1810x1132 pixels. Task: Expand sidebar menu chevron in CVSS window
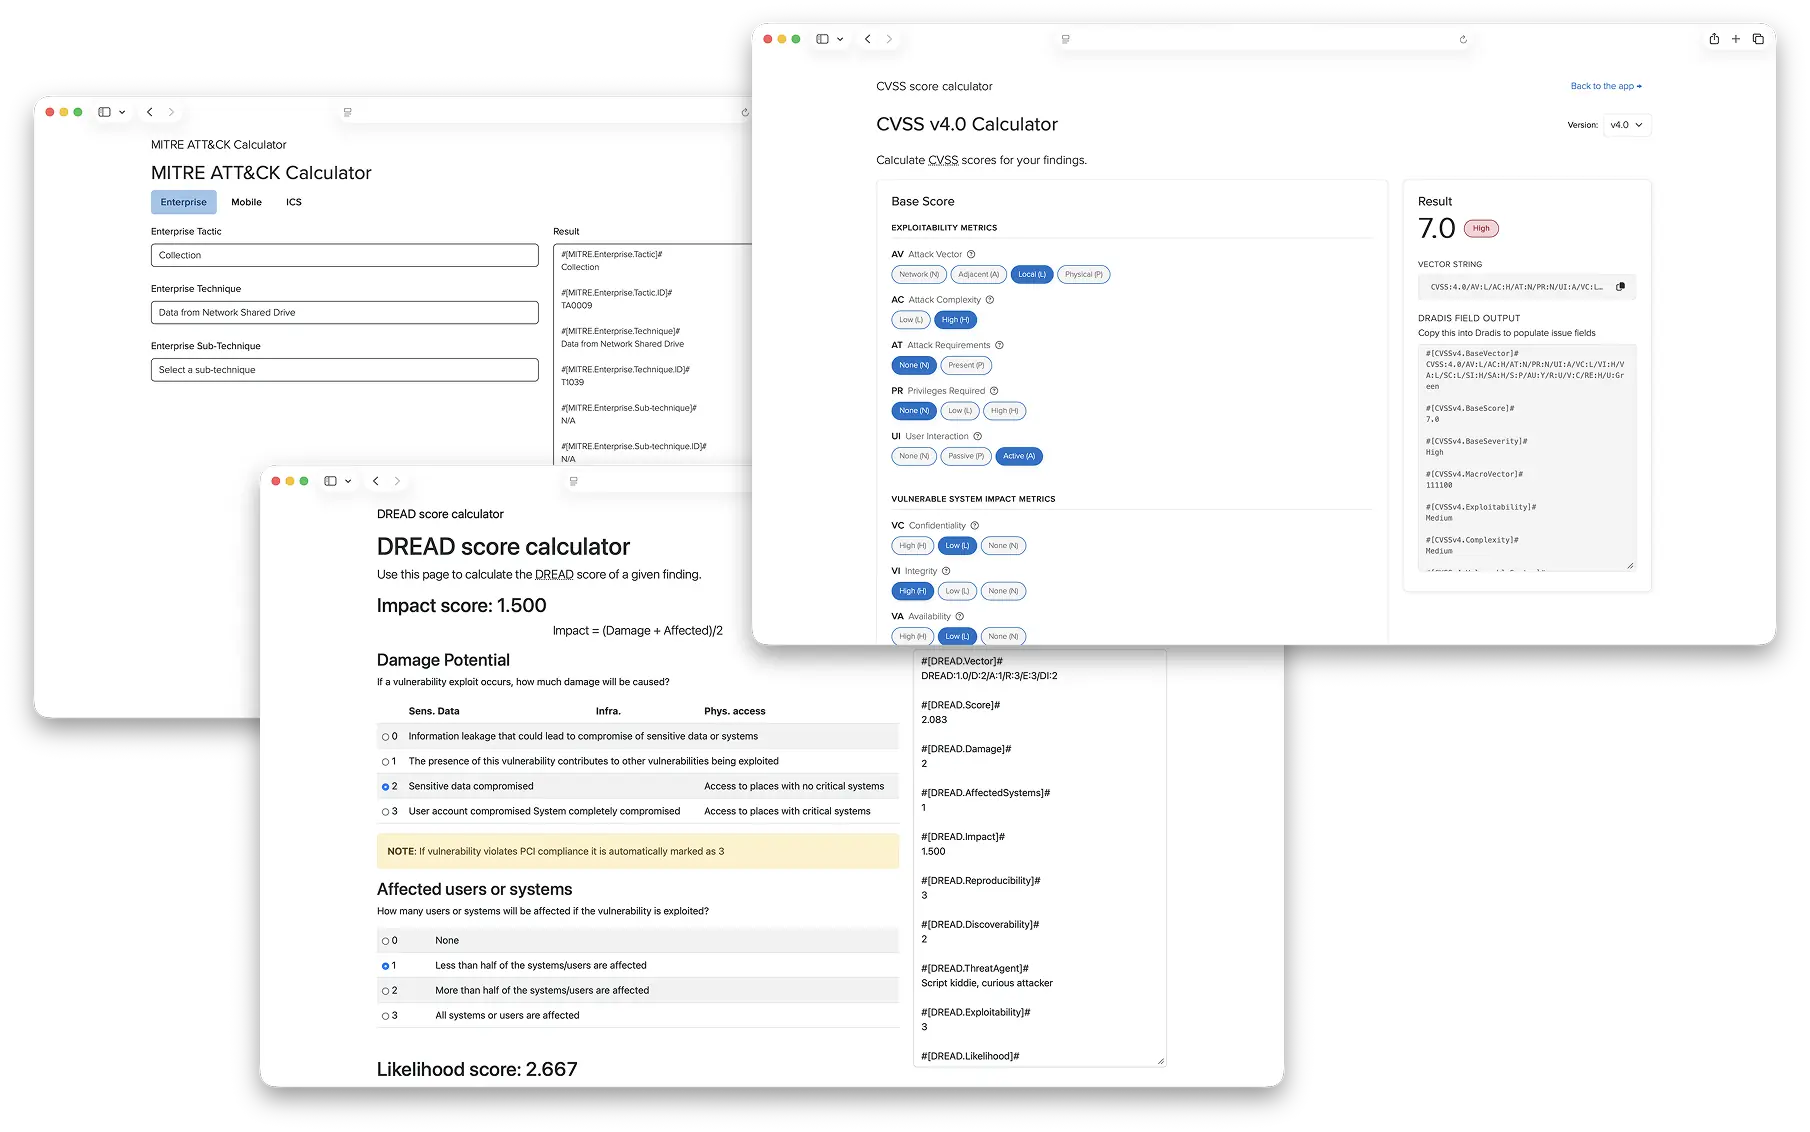(x=840, y=39)
